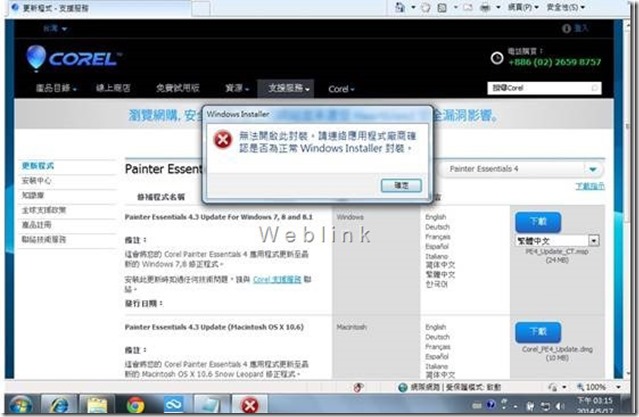Open the arrow next to feeds icon
This screenshot has width=639, height=417.
coord(455,7)
